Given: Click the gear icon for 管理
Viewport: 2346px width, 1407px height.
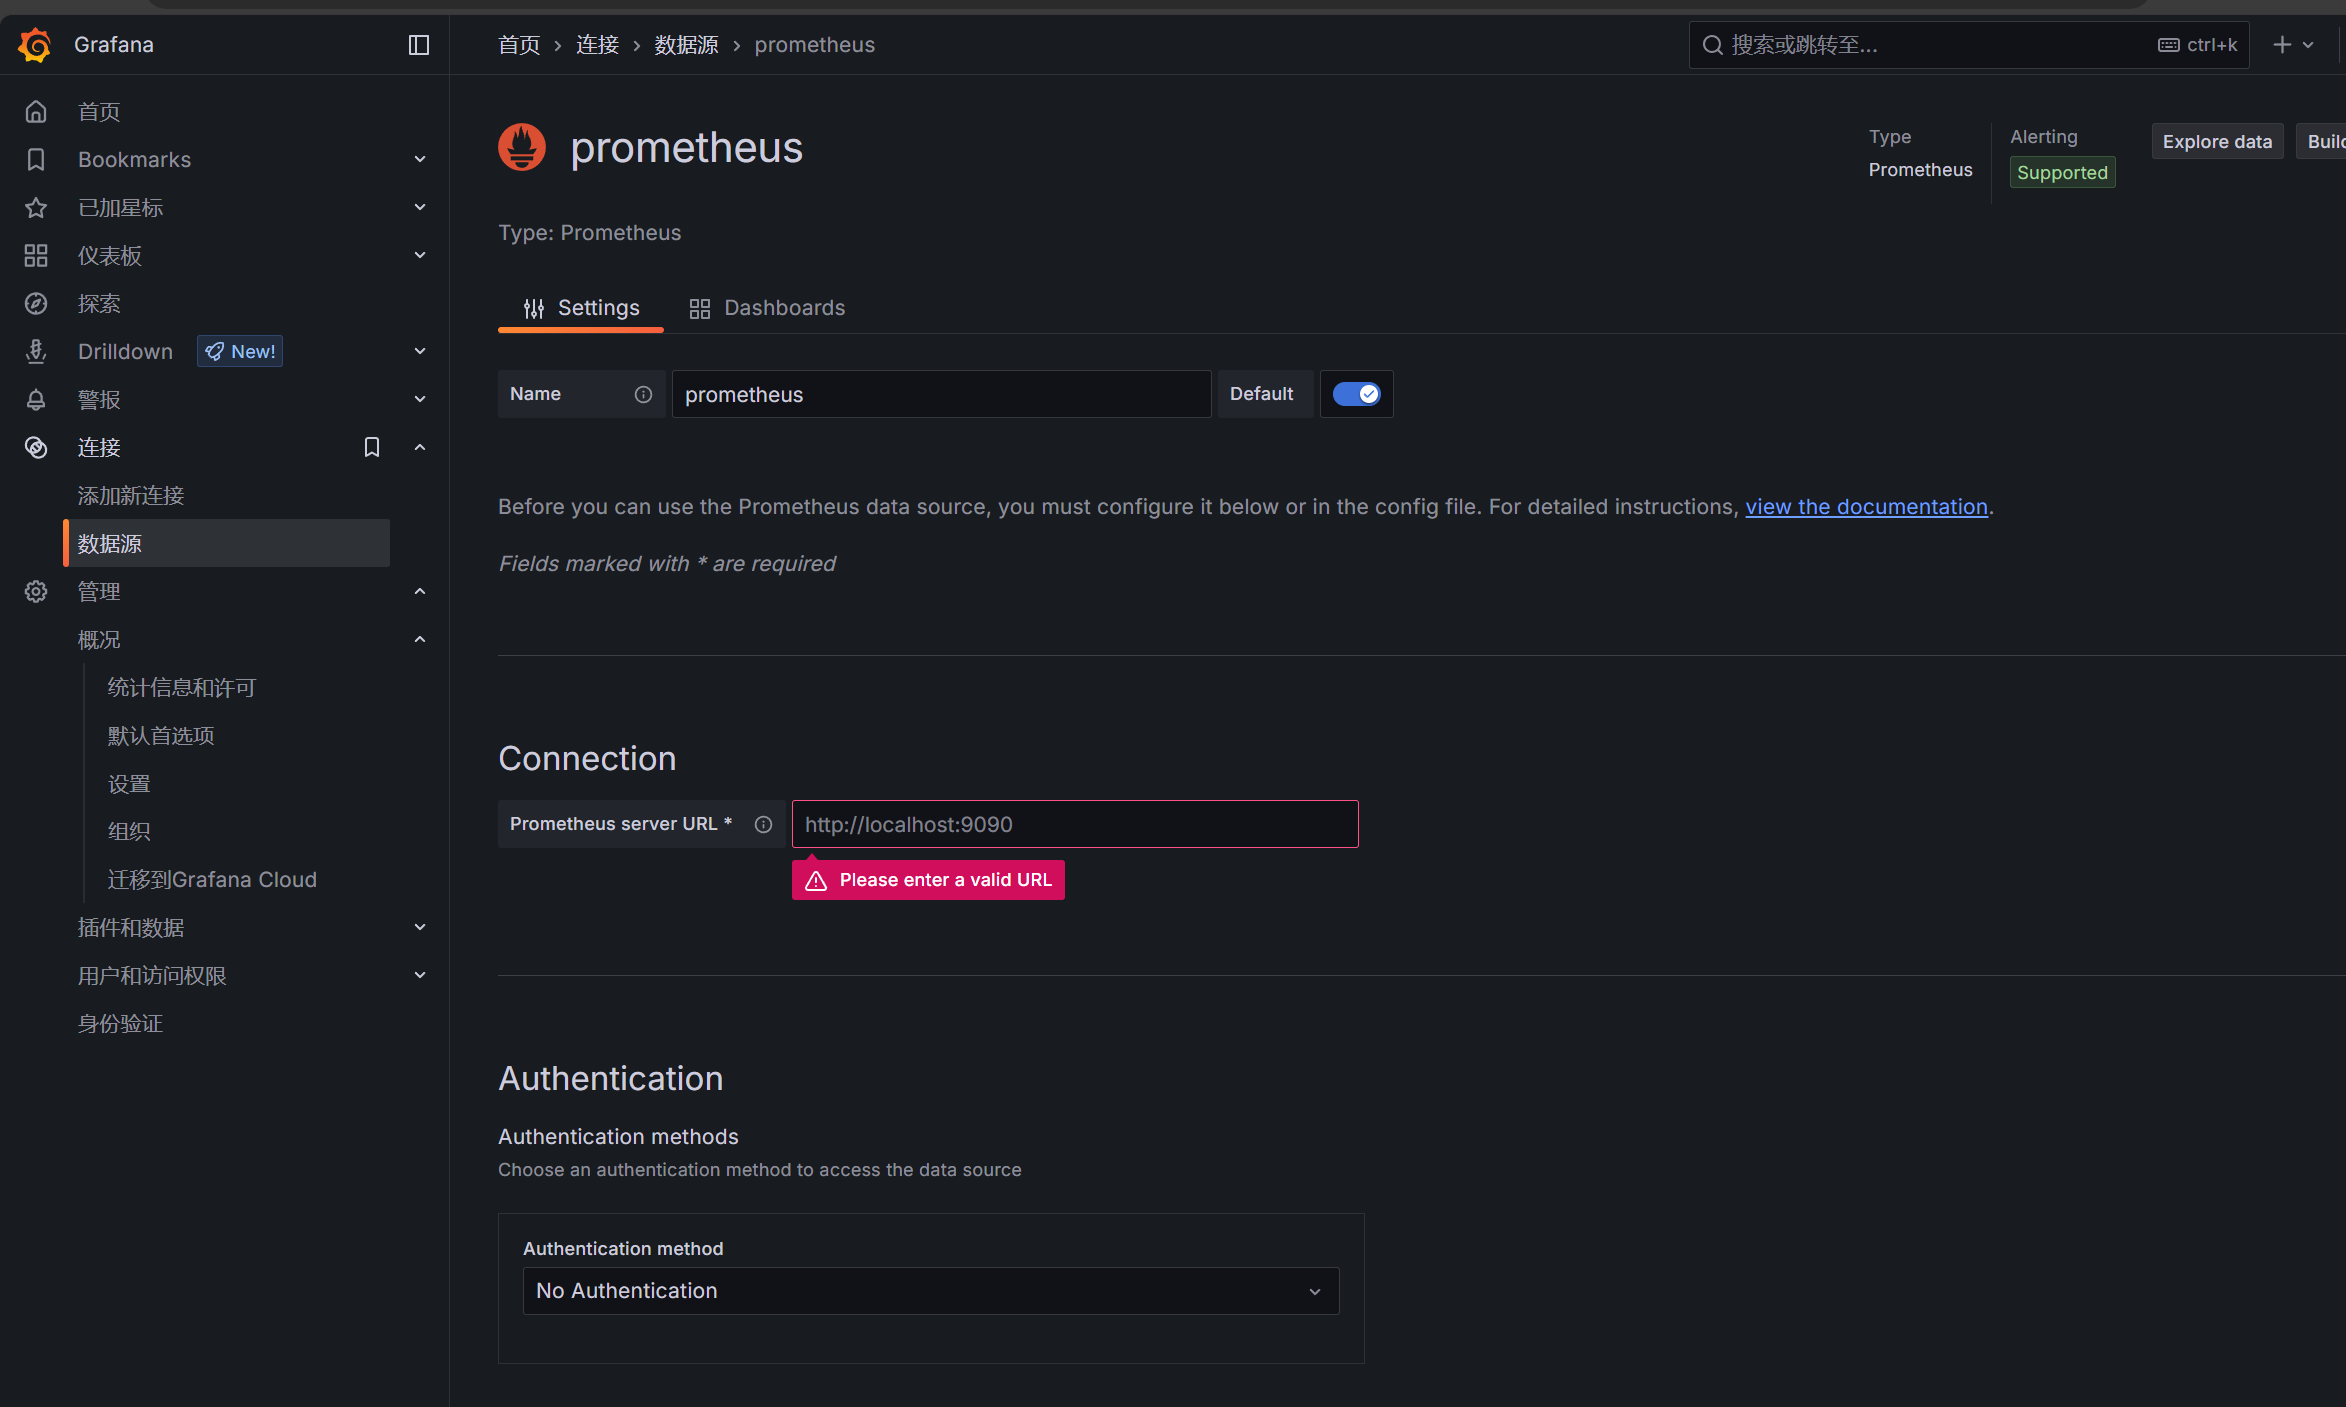Looking at the screenshot, I should (36, 592).
